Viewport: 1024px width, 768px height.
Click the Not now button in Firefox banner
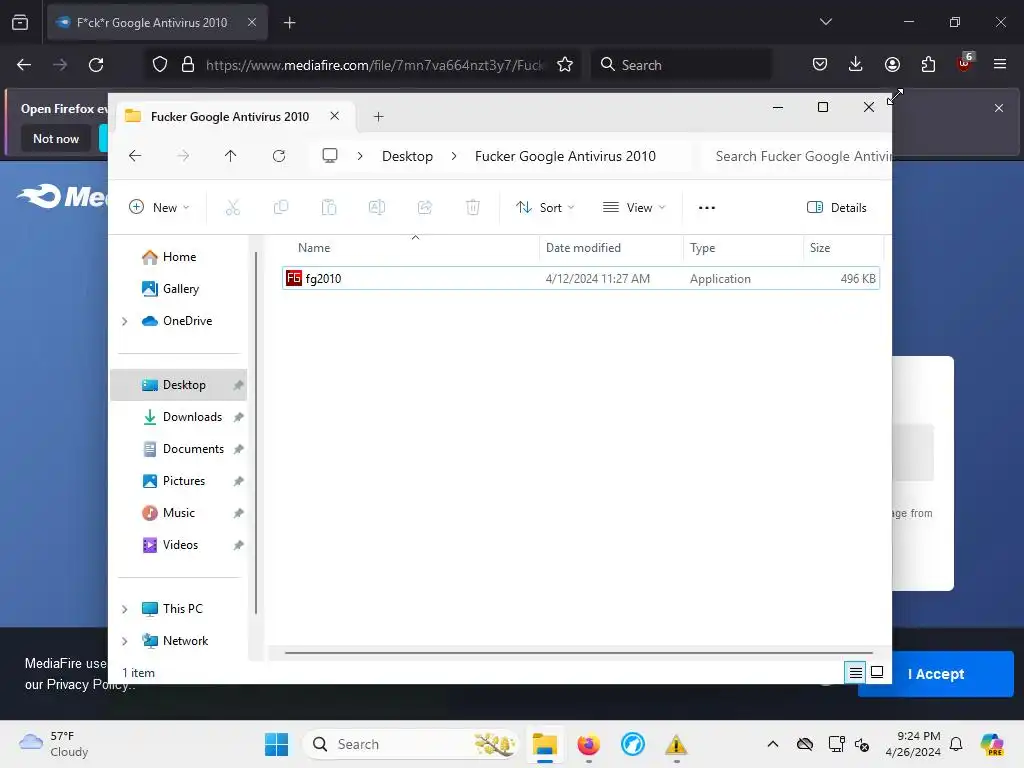(56, 138)
